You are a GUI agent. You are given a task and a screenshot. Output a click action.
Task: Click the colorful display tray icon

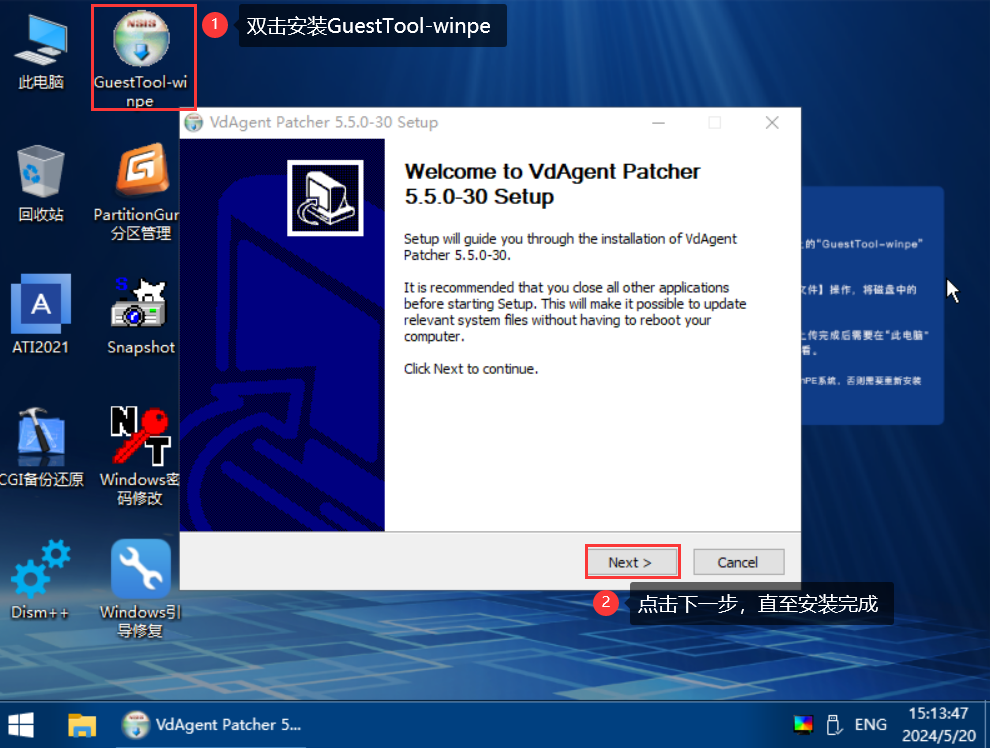803,724
